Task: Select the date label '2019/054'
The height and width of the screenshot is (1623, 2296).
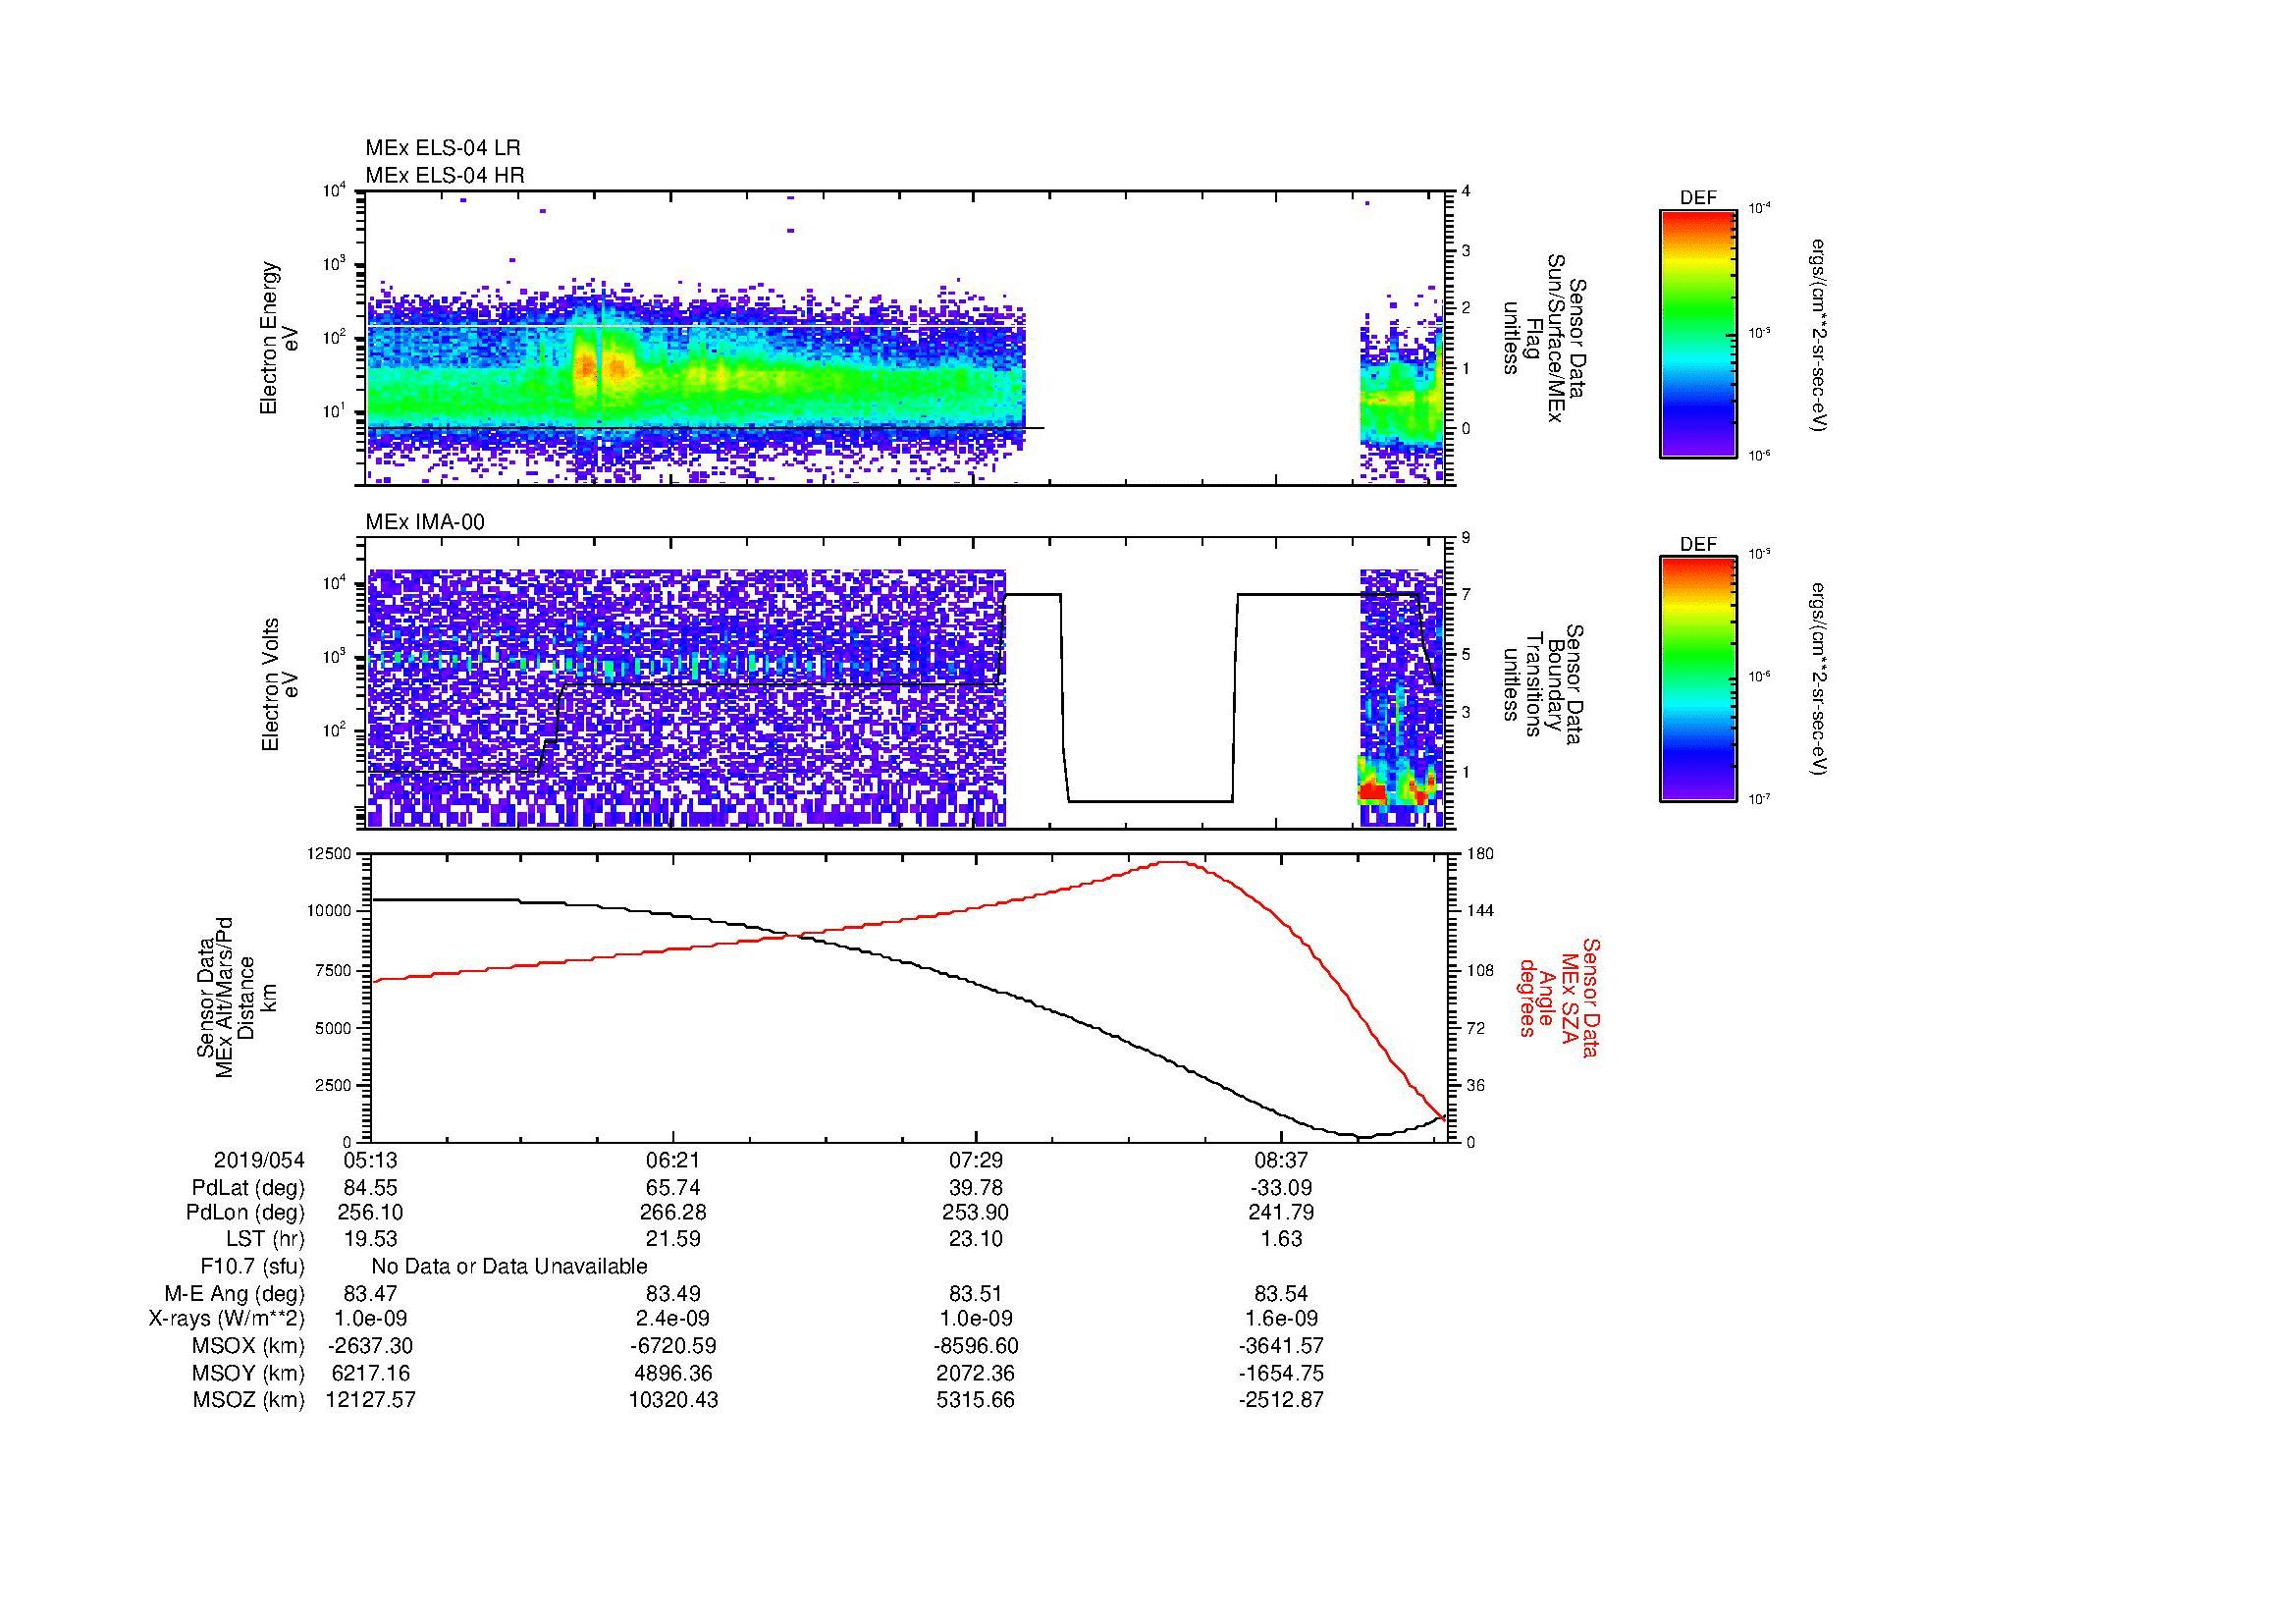Action: [x=259, y=1160]
